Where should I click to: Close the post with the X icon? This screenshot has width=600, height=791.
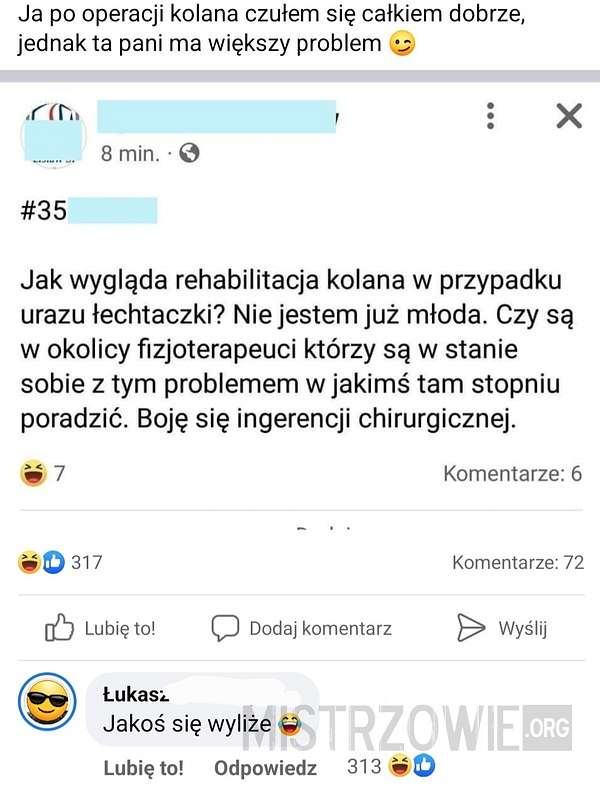(569, 116)
